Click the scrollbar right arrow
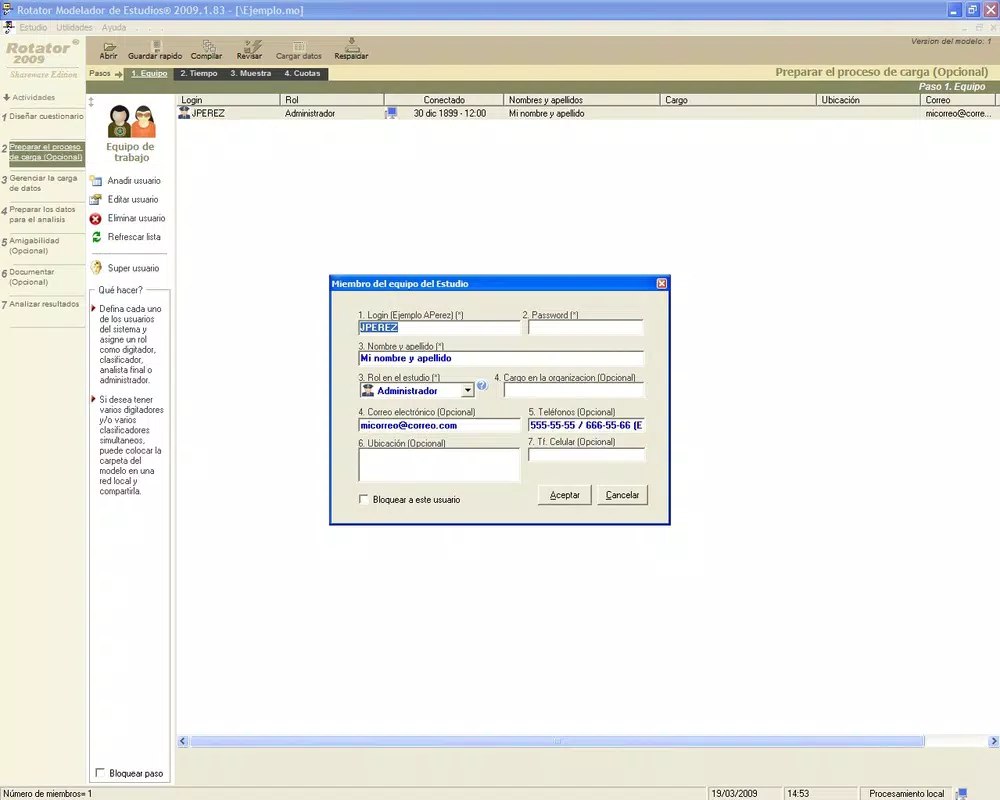The width and height of the screenshot is (1000, 800). [994, 741]
